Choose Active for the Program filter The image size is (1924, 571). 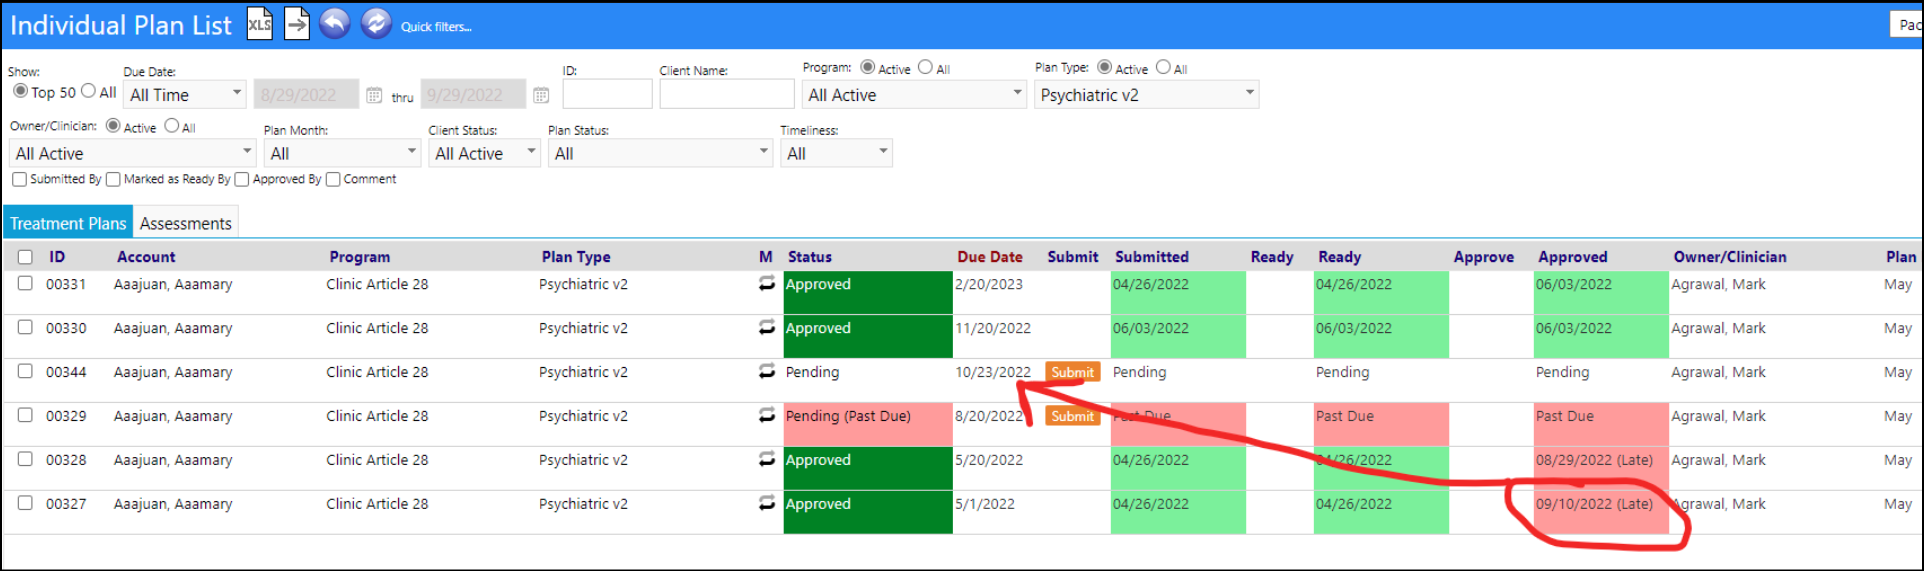[868, 67]
